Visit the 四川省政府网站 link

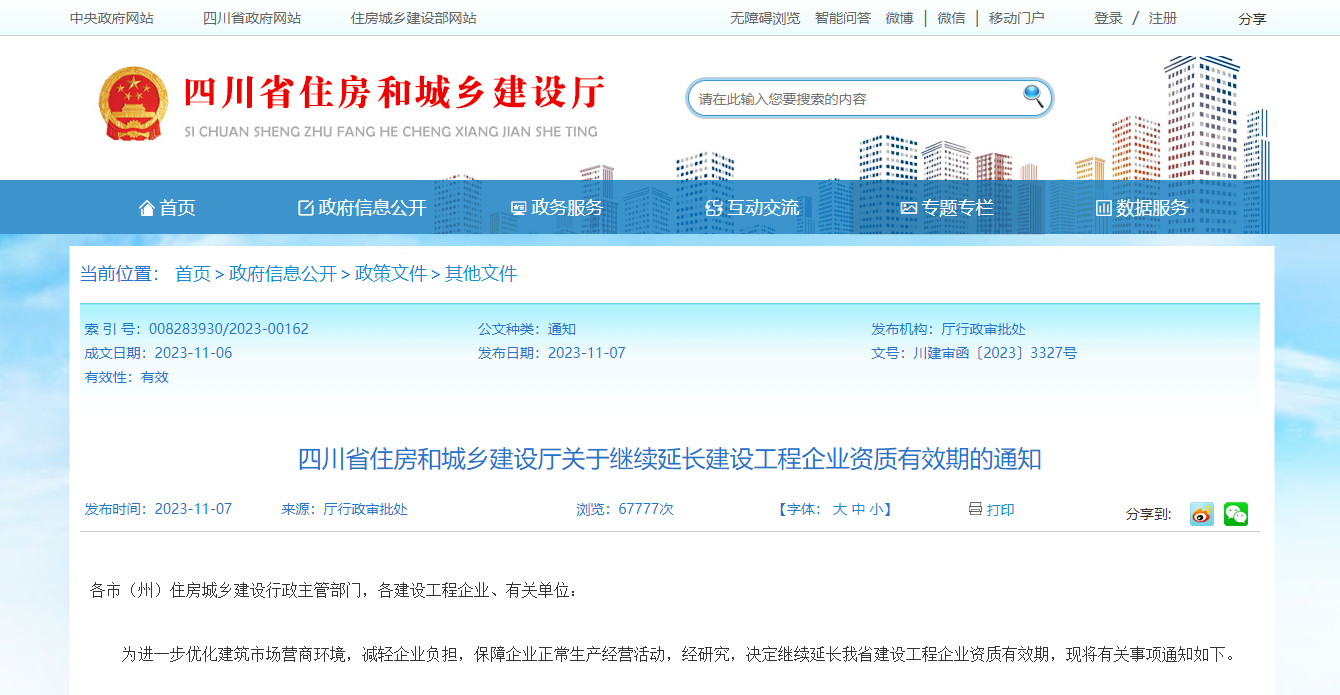click(252, 18)
